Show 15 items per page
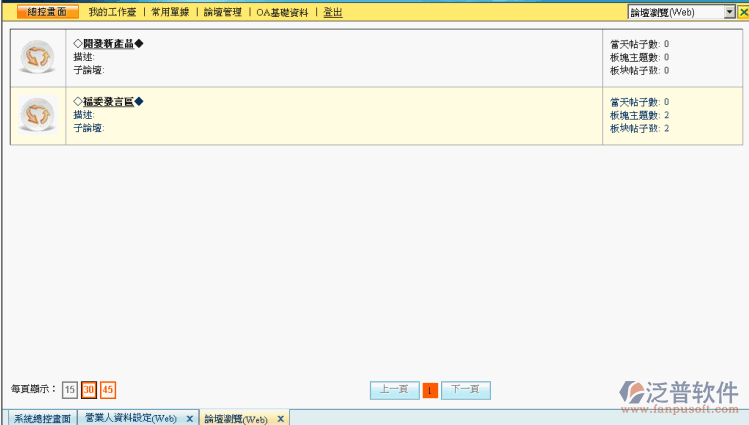This screenshot has width=749, height=425. [69, 389]
